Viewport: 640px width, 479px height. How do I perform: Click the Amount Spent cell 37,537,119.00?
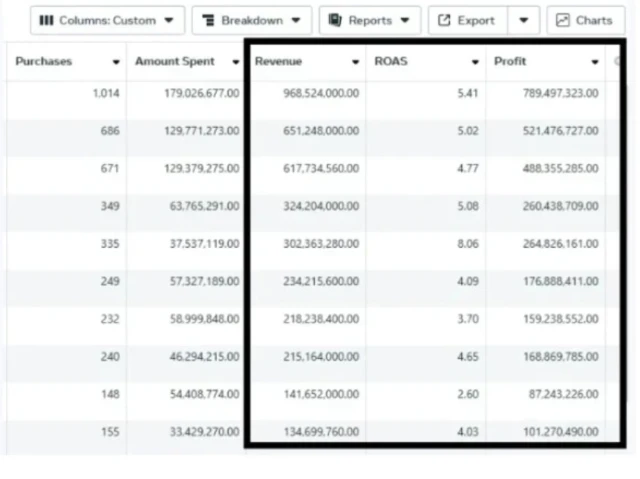pyautogui.click(x=200, y=243)
